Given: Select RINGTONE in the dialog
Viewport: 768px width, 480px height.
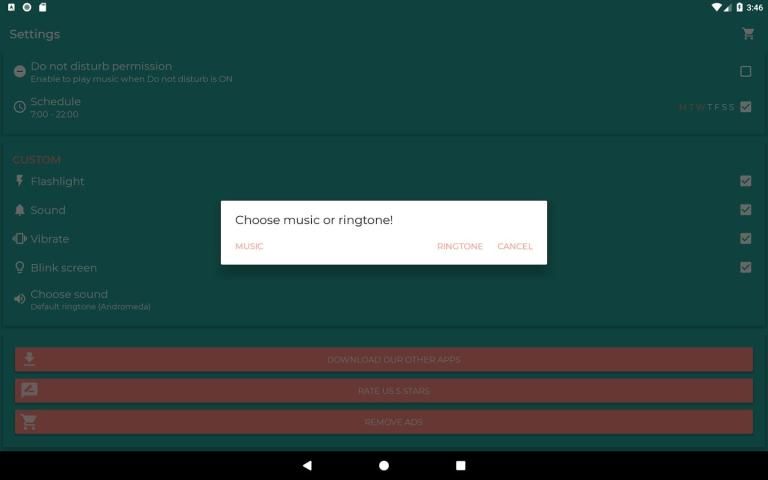Looking at the screenshot, I should point(459,246).
